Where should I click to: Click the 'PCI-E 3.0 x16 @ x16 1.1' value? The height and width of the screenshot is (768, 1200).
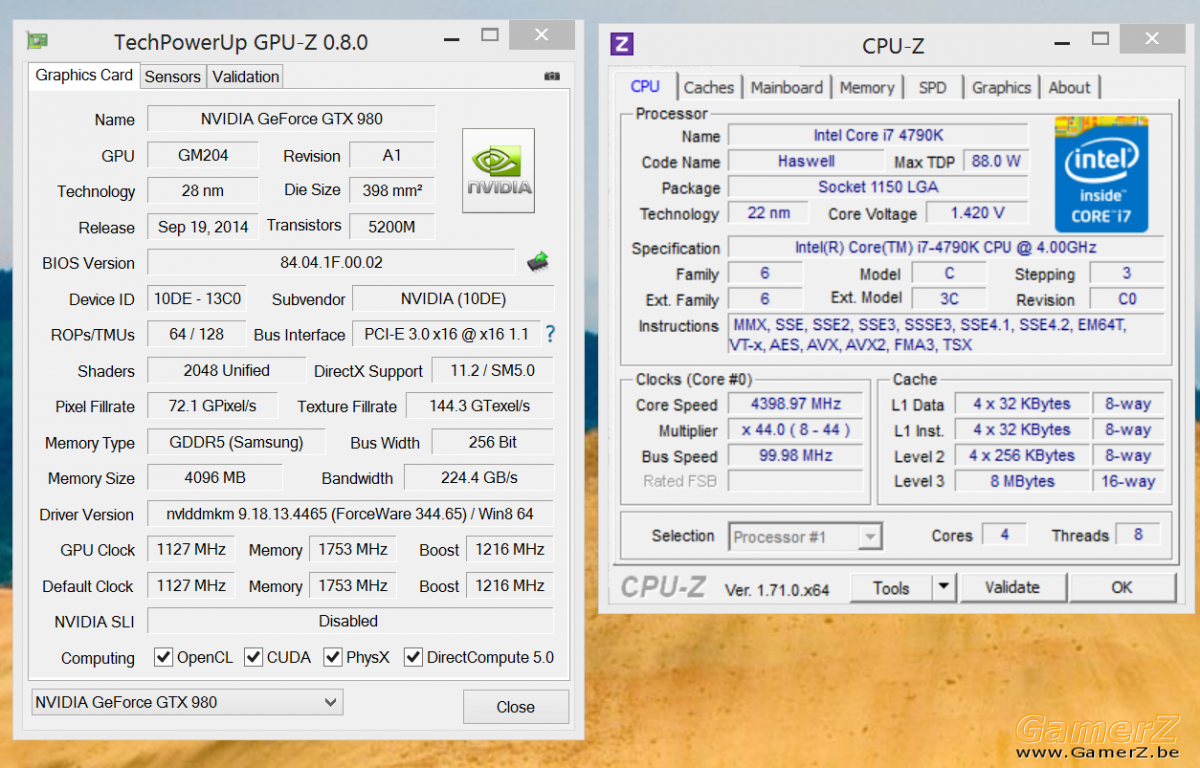(446, 334)
